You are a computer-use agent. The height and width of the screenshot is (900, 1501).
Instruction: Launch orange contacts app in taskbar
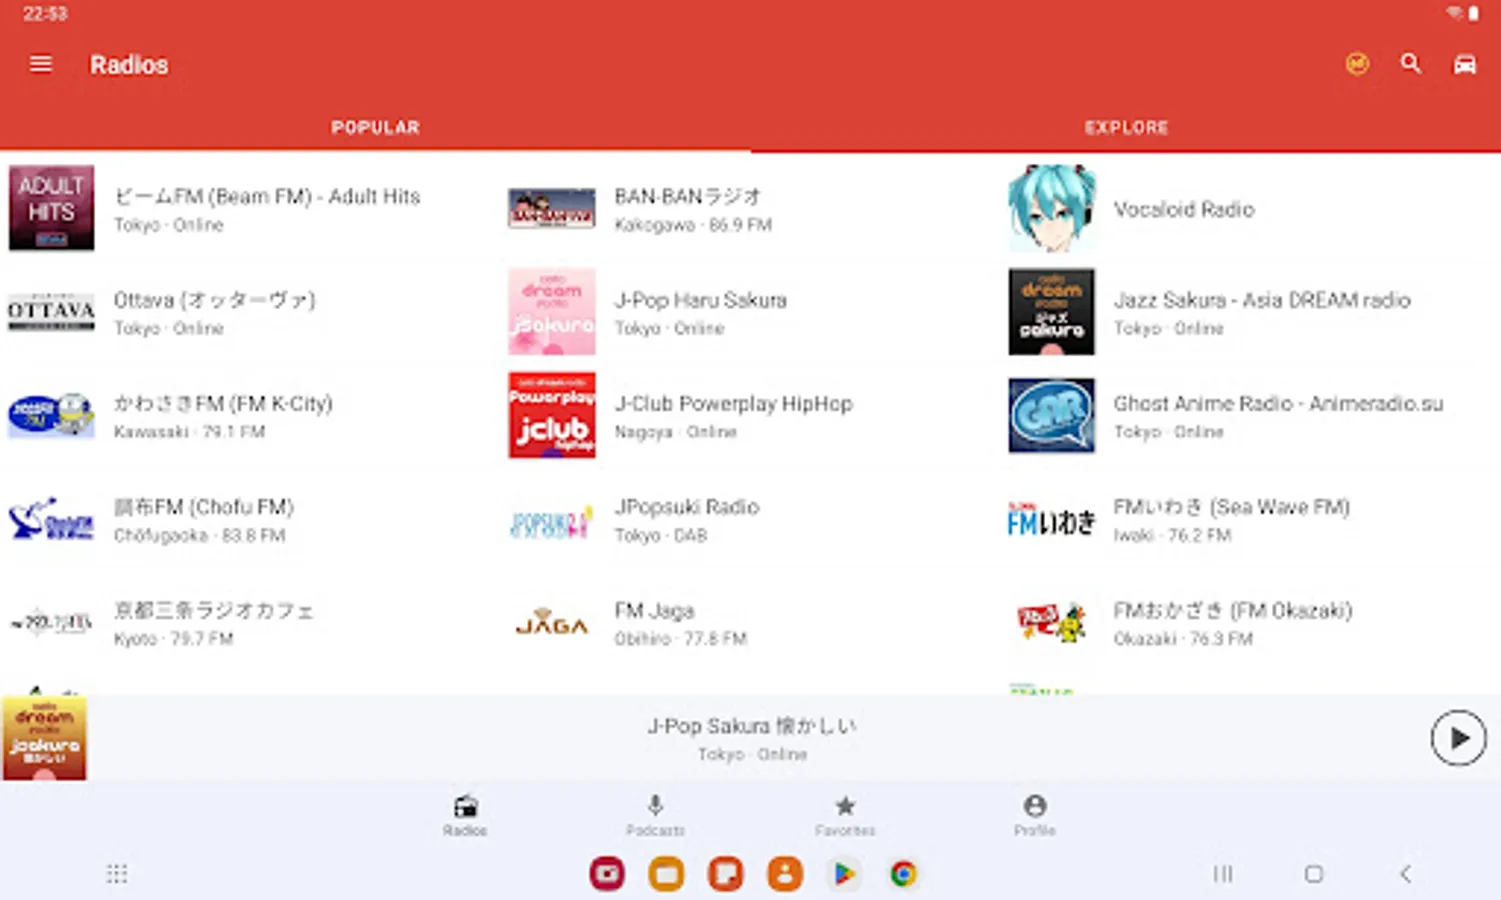[x=785, y=874]
